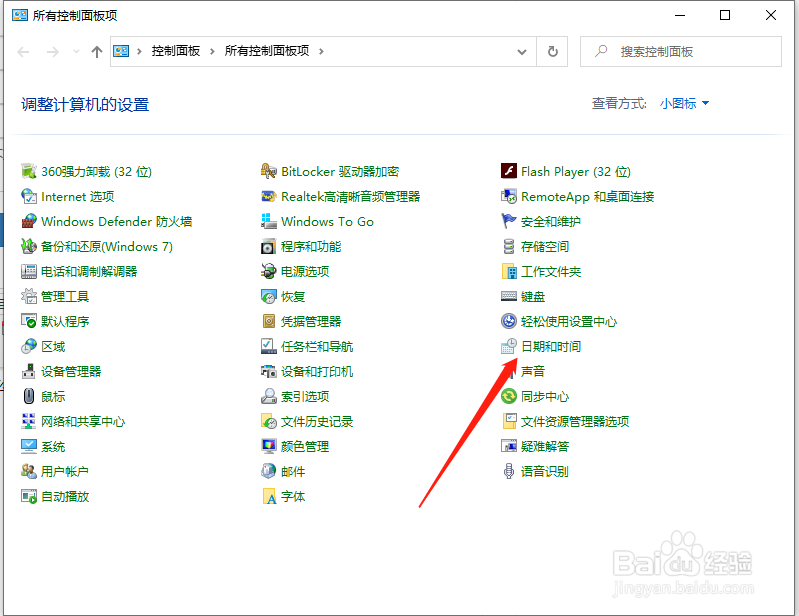Click the 电源选项 icon

pos(269,271)
